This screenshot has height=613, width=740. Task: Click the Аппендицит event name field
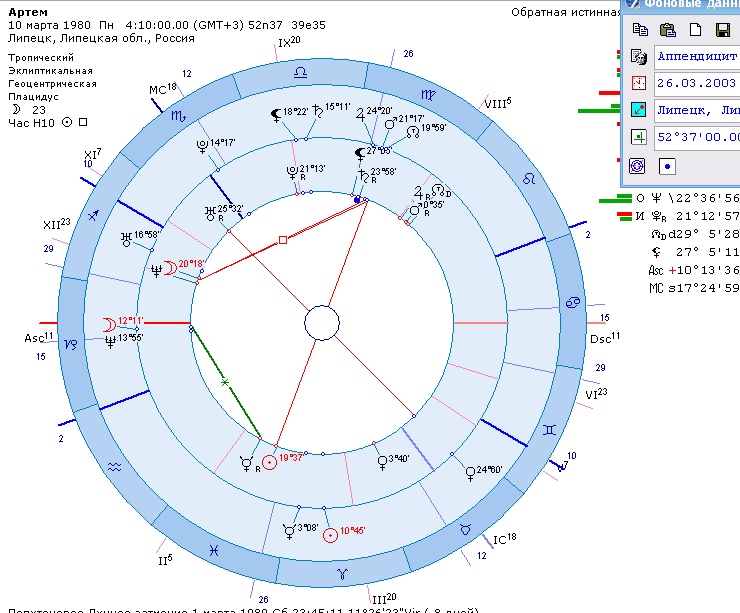click(698, 57)
